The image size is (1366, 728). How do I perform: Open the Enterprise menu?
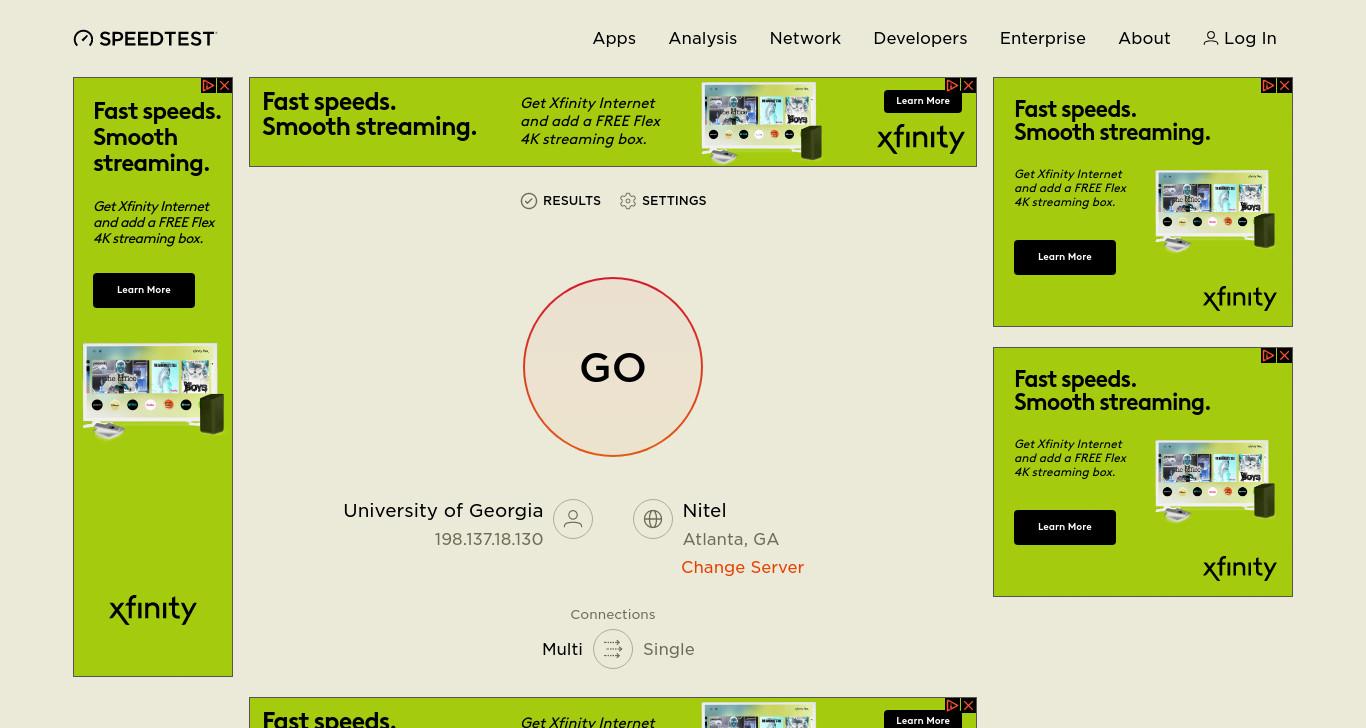click(1042, 38)
